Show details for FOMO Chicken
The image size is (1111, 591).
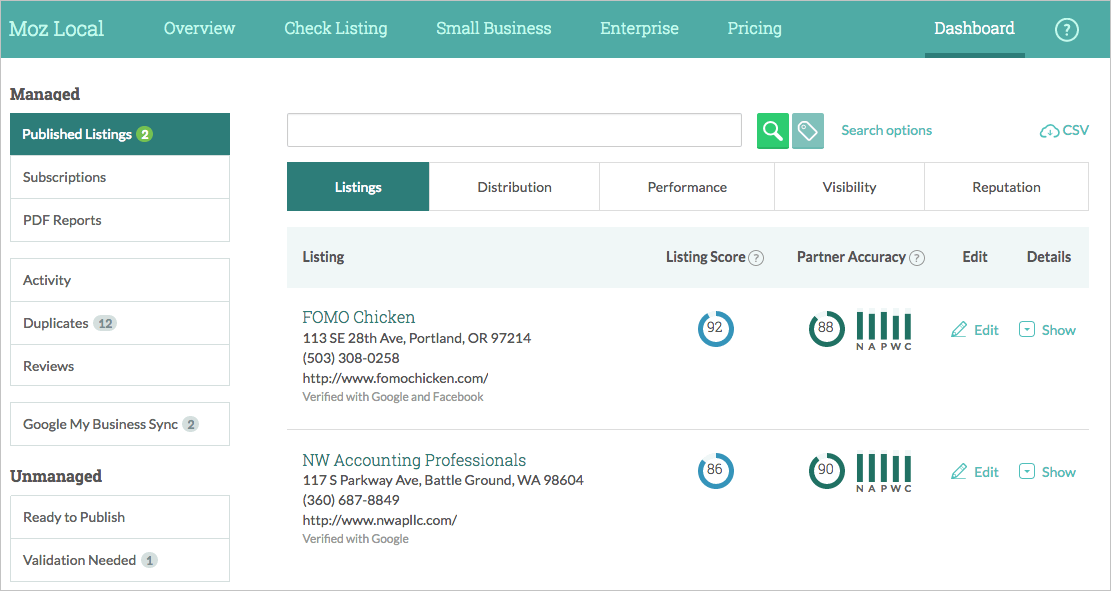pos(1047,329)
